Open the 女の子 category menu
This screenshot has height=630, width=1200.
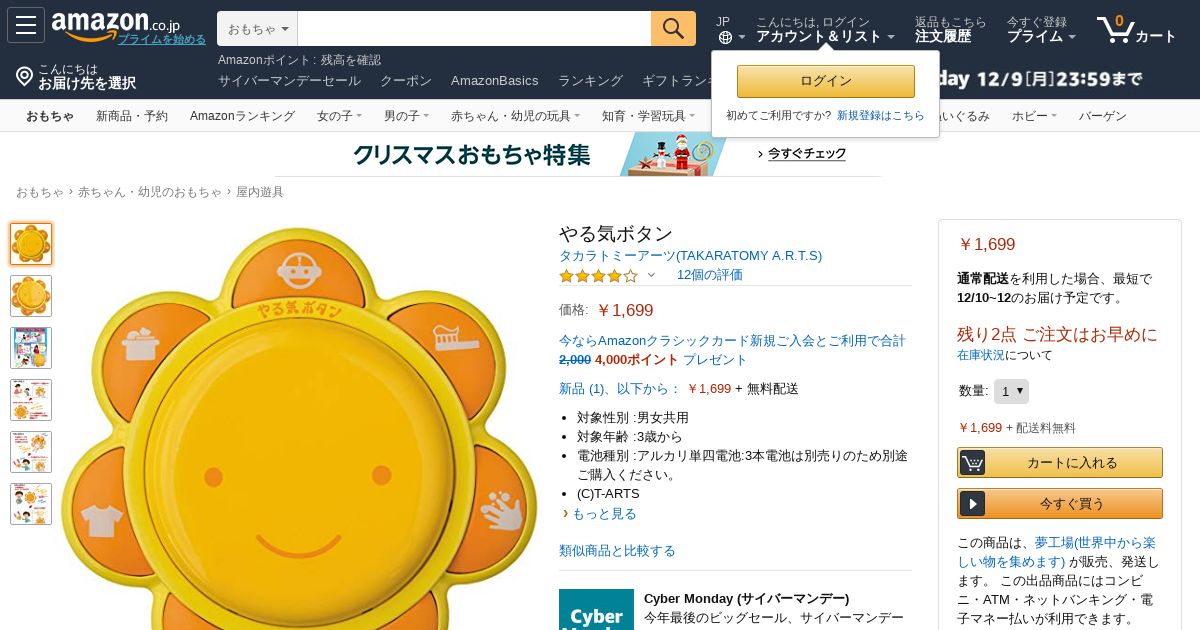pos(339,116)
